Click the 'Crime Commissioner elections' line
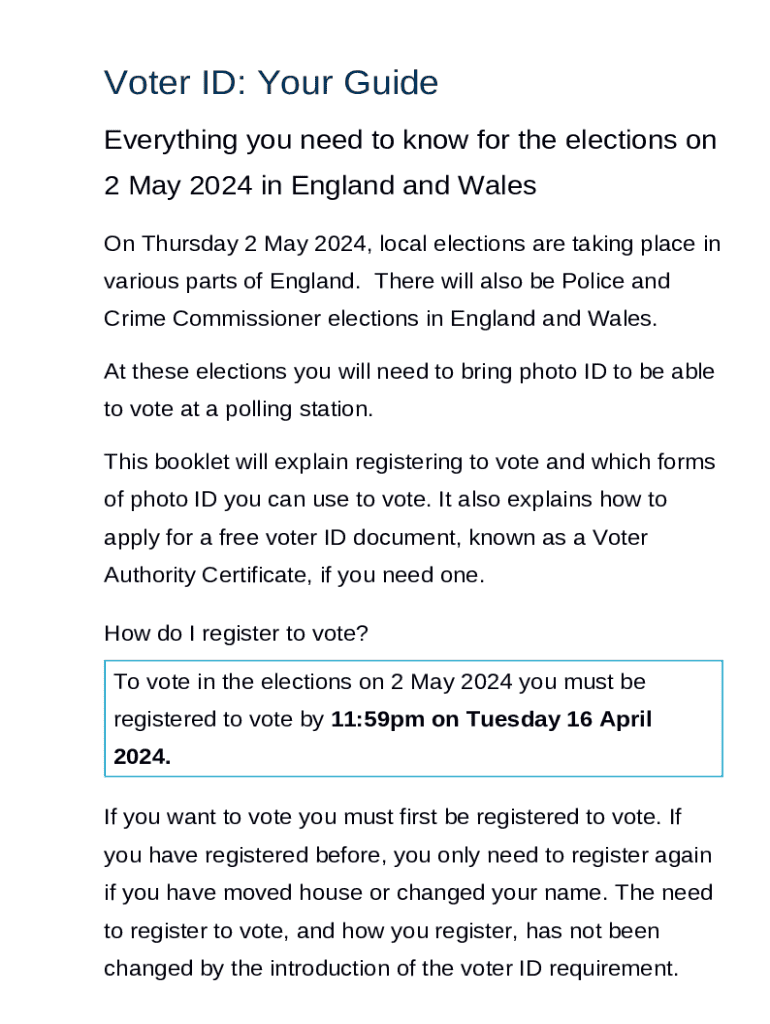Screen dimensions: 770x1024 (x=381, y=319)
